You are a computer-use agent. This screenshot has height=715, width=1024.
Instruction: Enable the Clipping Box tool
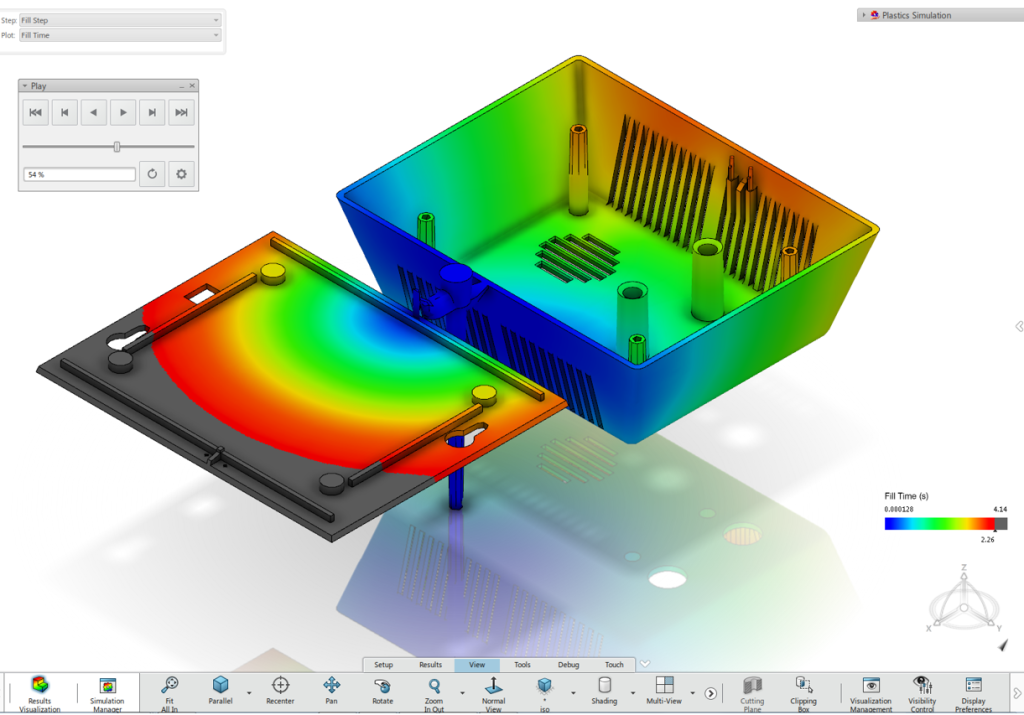click(803, 692)
